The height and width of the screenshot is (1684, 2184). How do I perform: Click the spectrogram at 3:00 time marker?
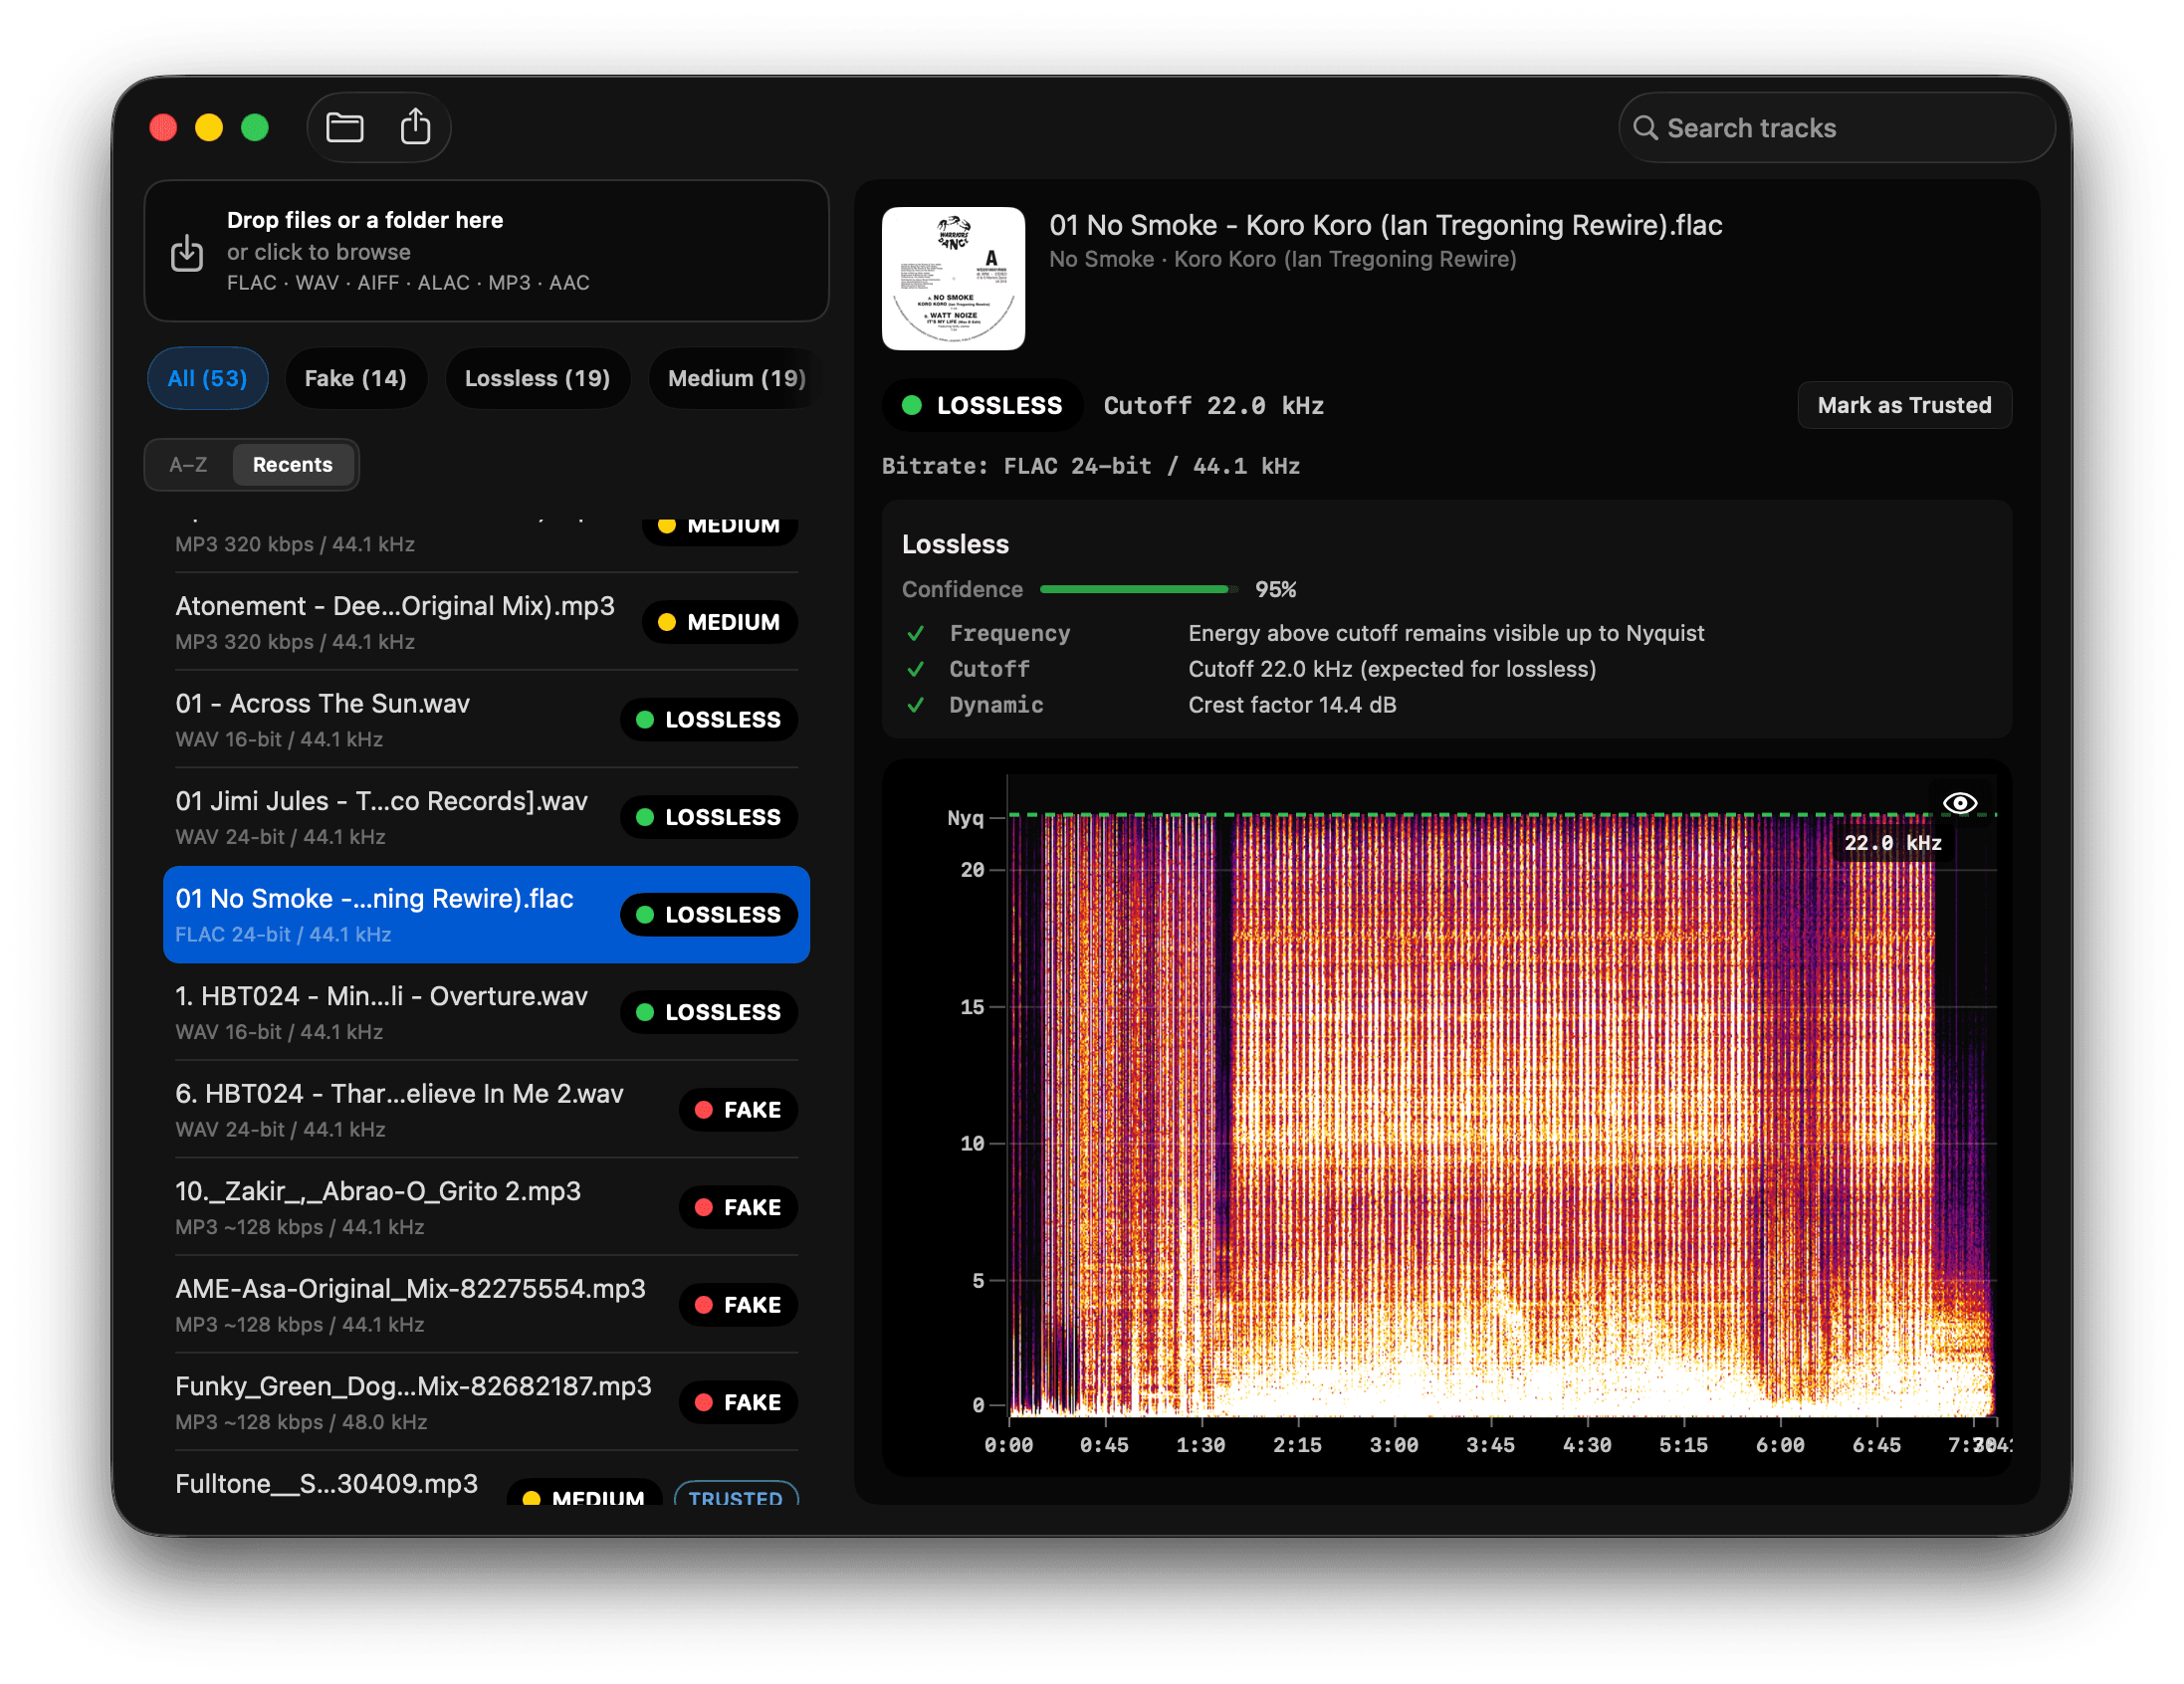click(1394, 1443)
